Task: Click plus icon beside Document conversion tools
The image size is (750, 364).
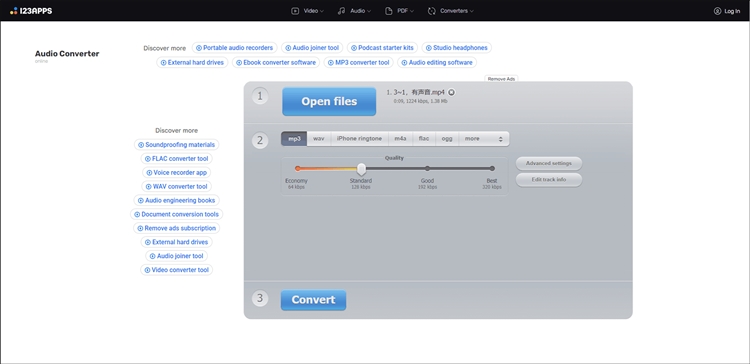Action: [x=137, y=215]
